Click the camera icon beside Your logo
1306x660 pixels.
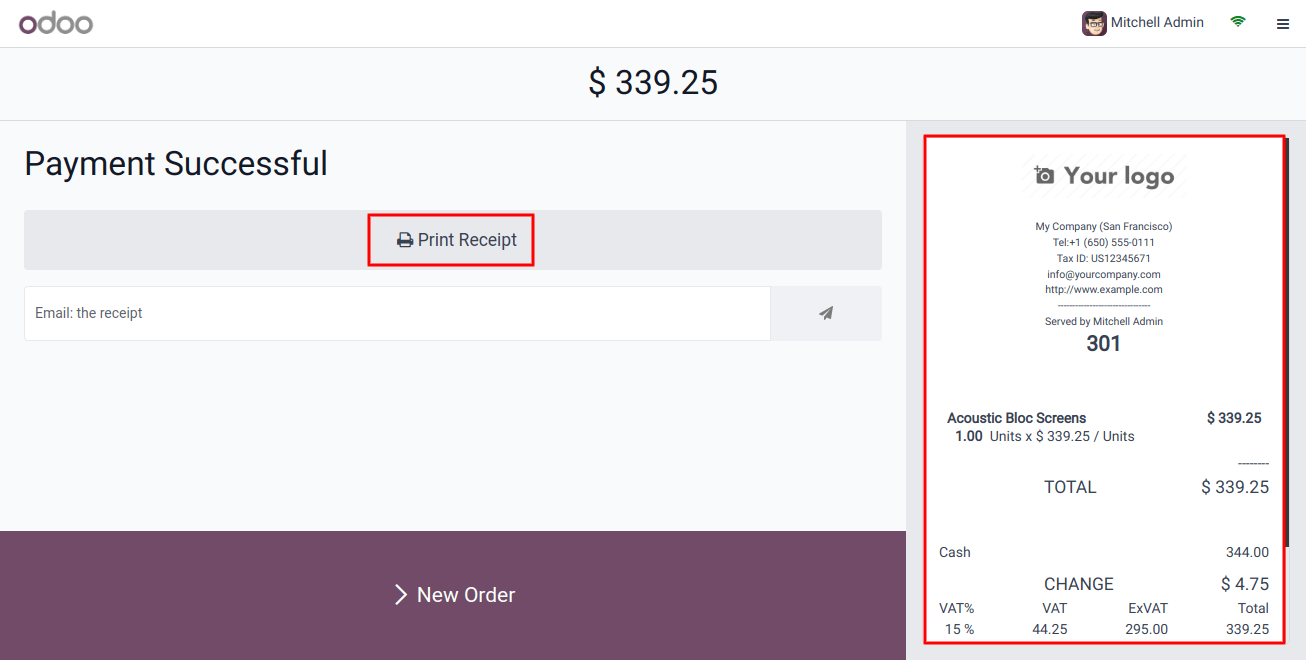[x=1044, y=176]
